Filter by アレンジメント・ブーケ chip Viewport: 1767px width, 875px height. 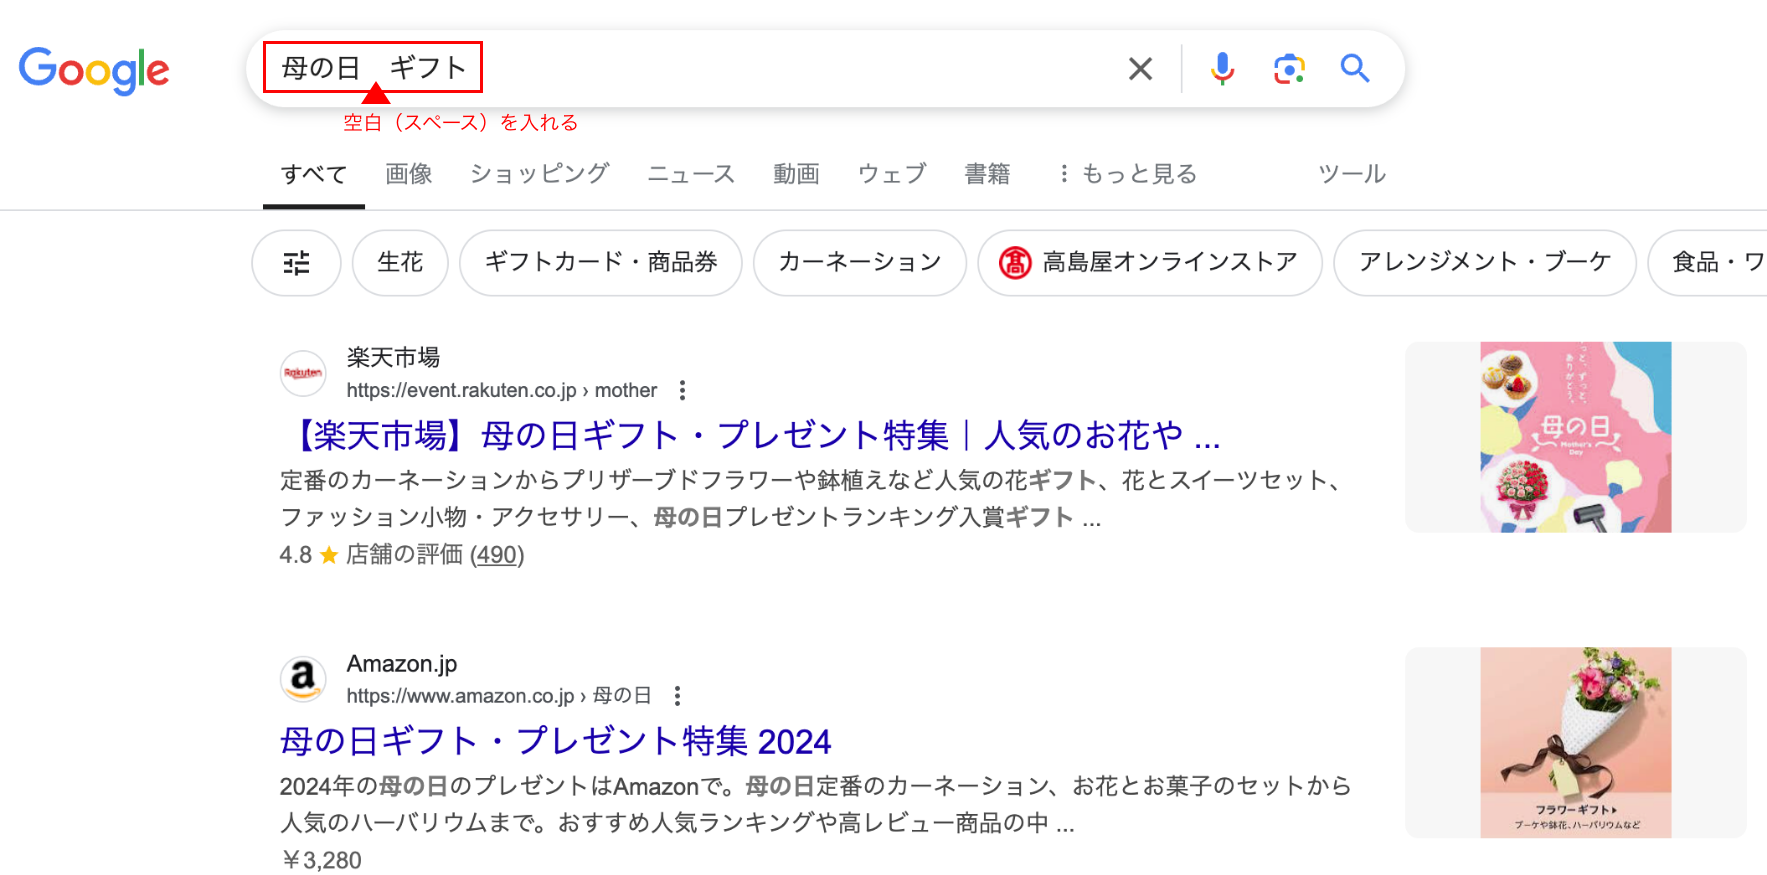(1485, 263)
